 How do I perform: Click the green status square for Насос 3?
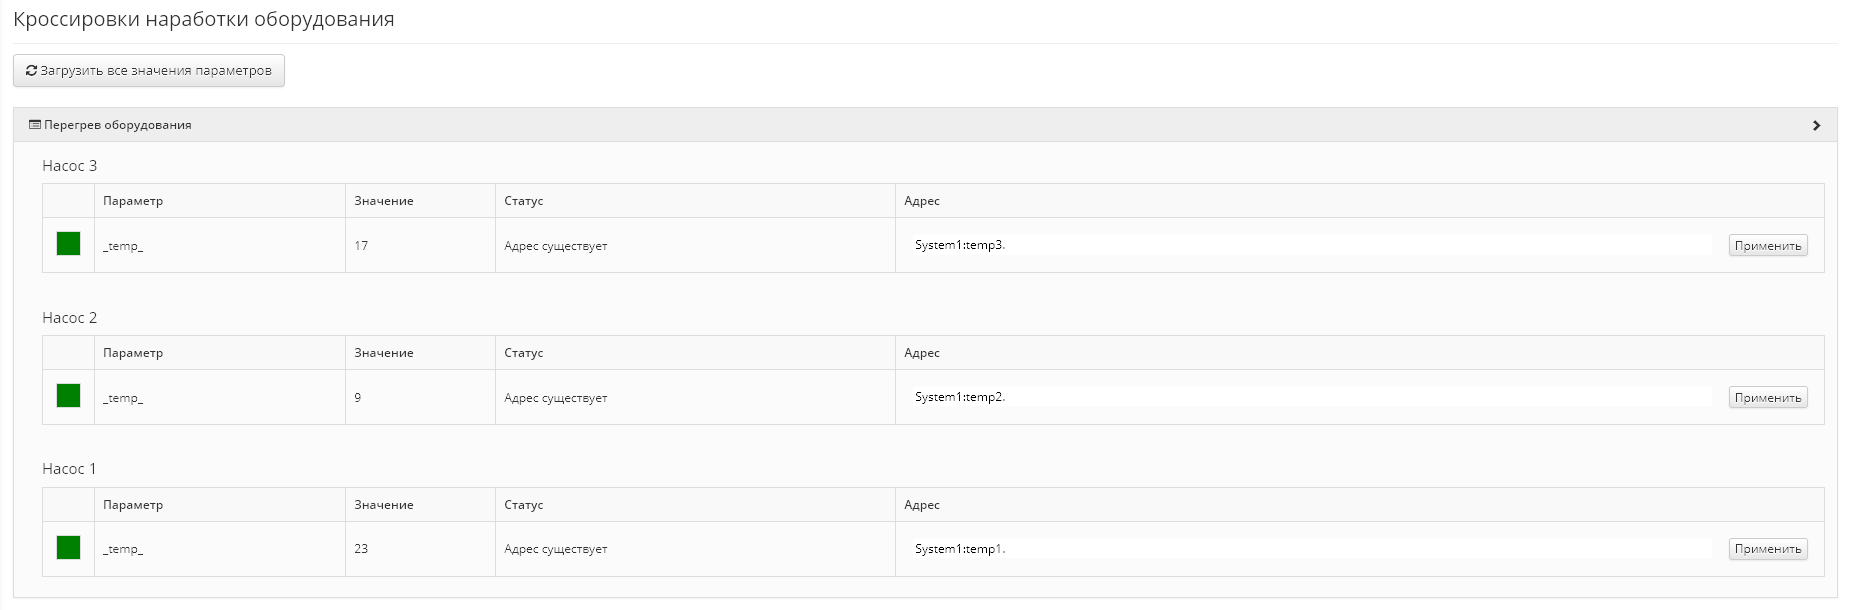[x=68, y=244]
